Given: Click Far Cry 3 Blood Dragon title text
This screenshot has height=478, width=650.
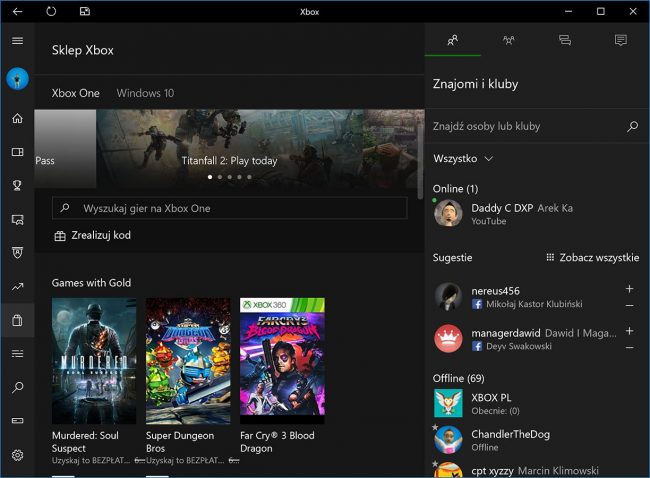Looking at the screenshot, I should pyautogui.click(x=277, y=442).
